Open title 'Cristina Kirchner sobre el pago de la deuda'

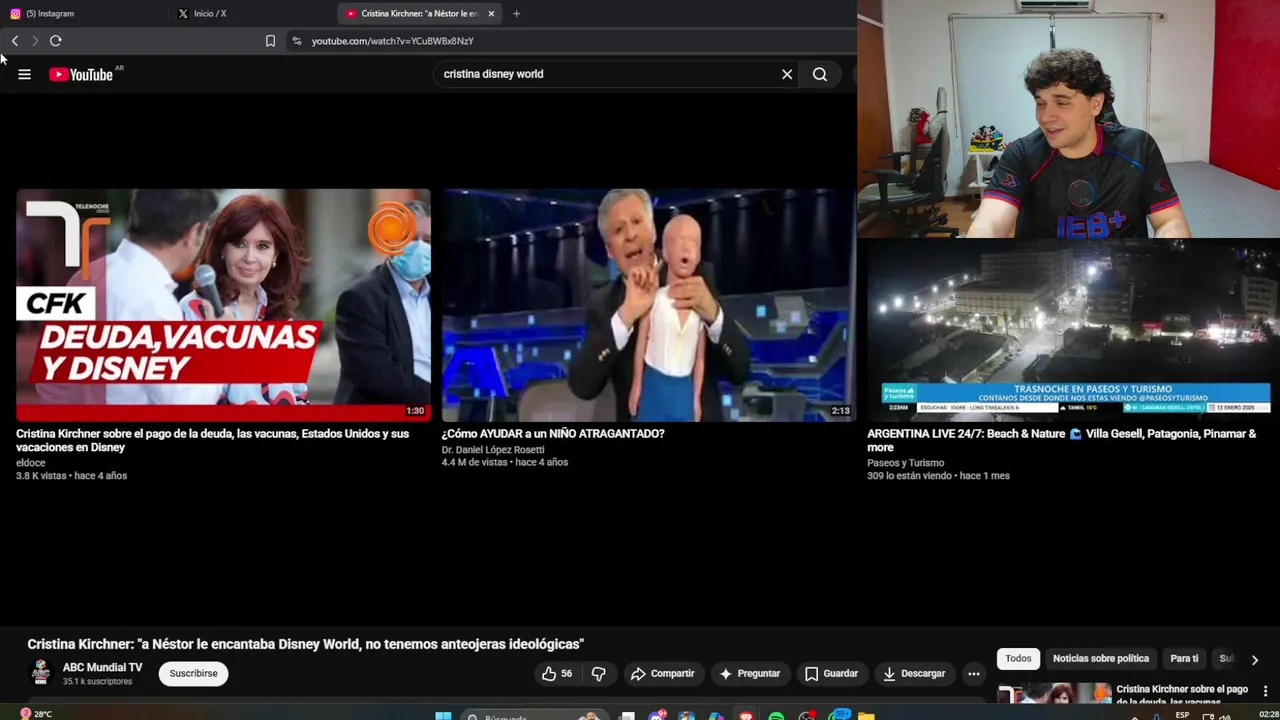pyautogui.click(x=212, y=440)
